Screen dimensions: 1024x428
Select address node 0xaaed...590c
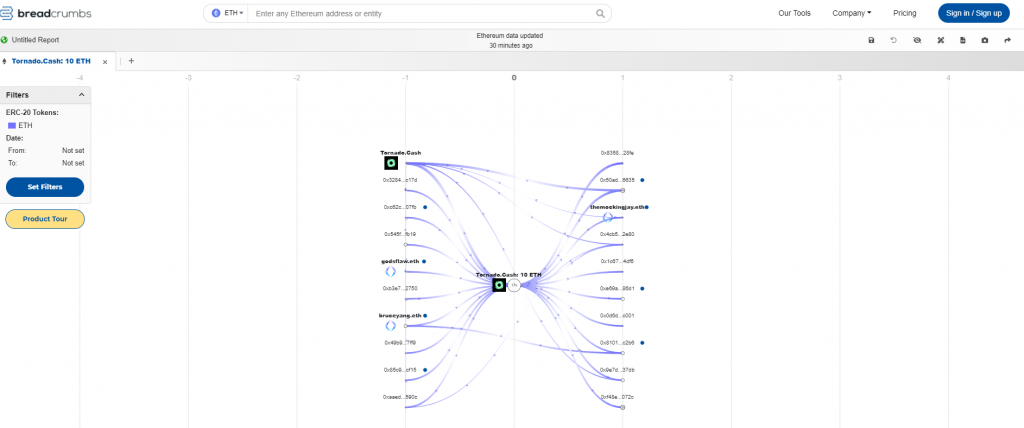pos(400,397)
